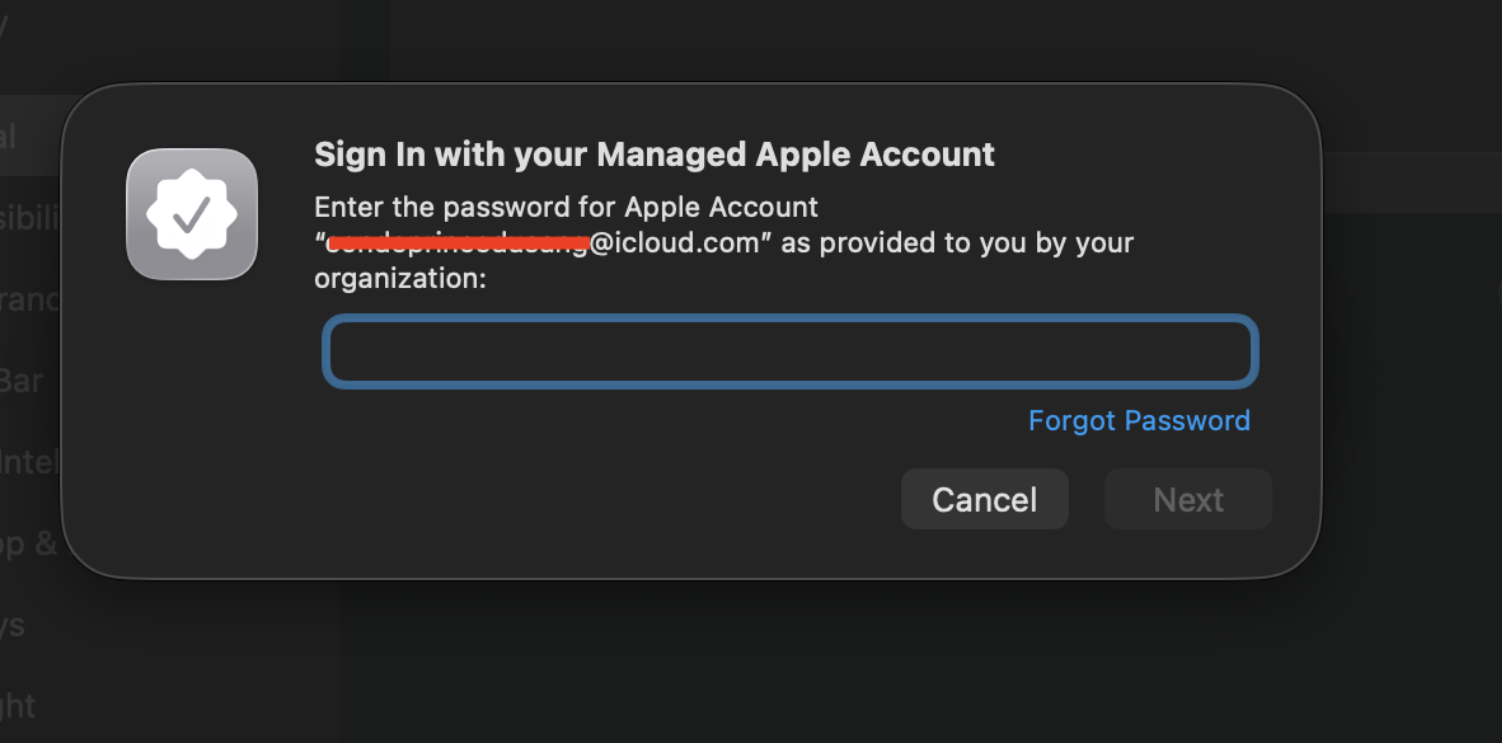The width and height of the screenshot is (1502, 743).
Task: Open the Forgot Password link
Action: click(x=1138, y=420)
